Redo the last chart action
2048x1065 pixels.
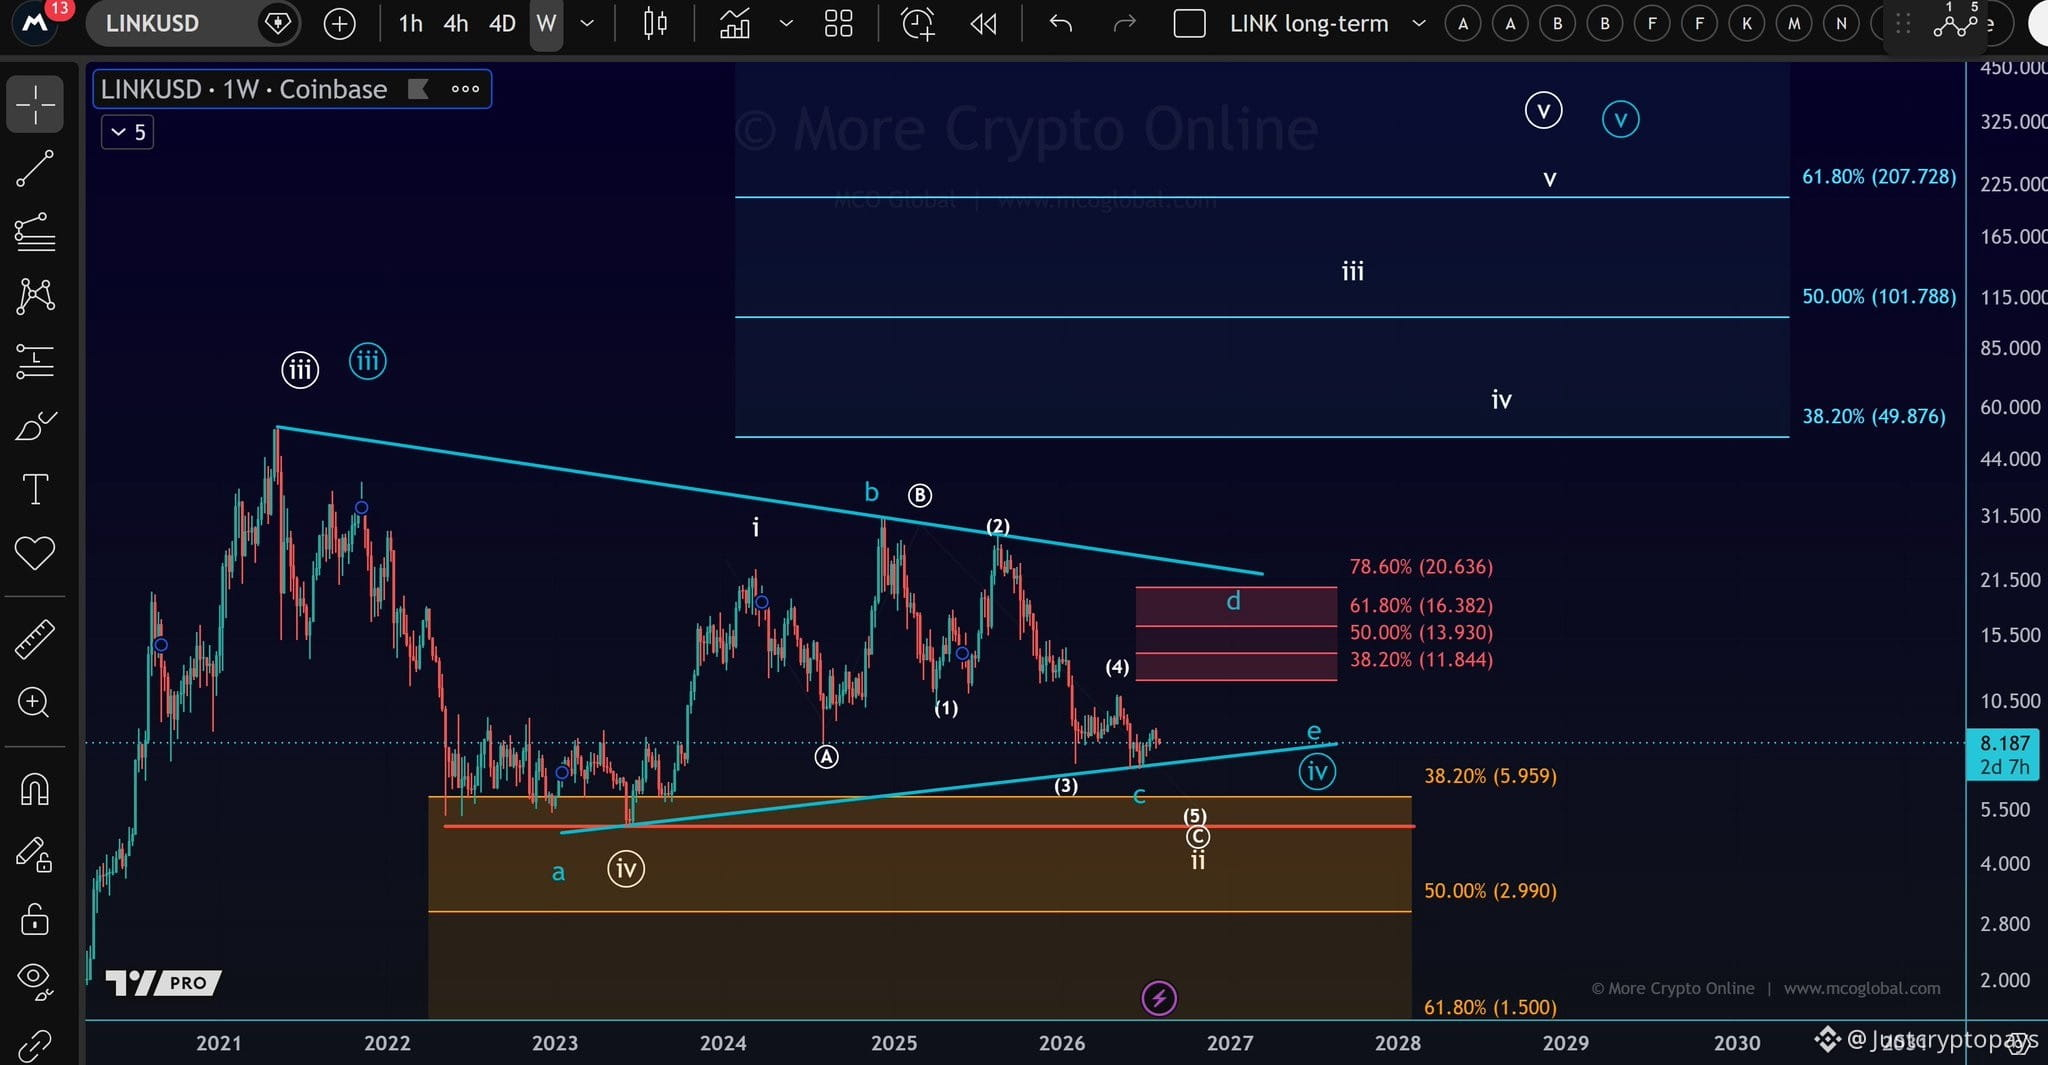(x=1125, y=24)
